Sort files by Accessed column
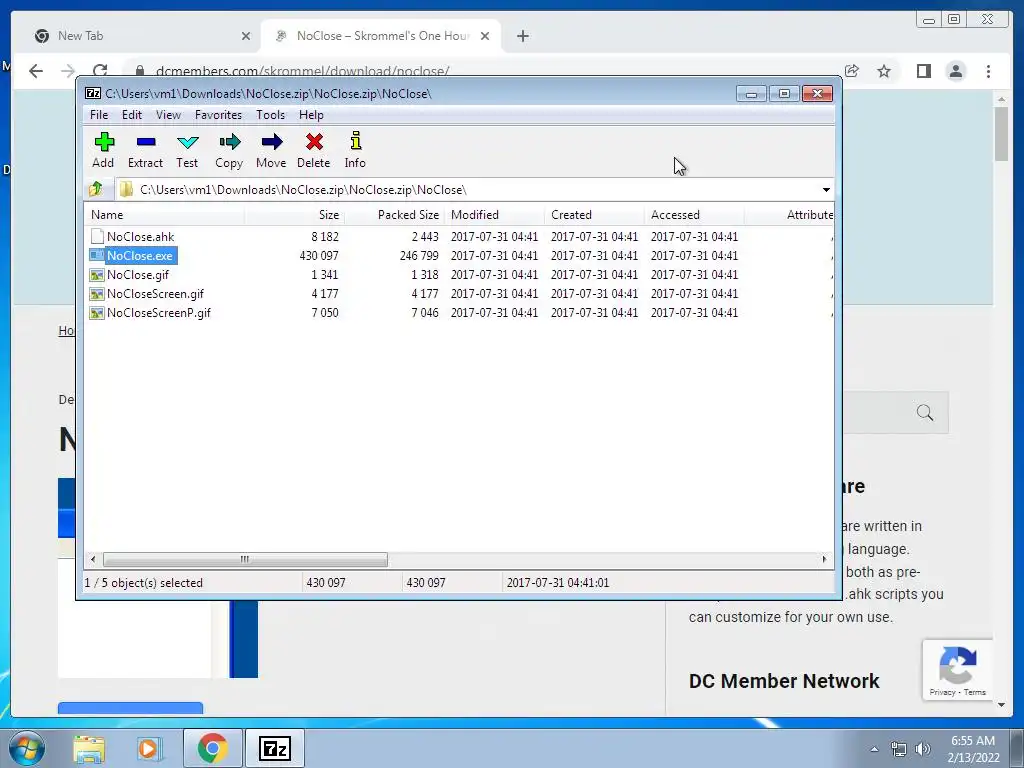The height and width of the screenshot is (768, 1024). tap(694, 215)
